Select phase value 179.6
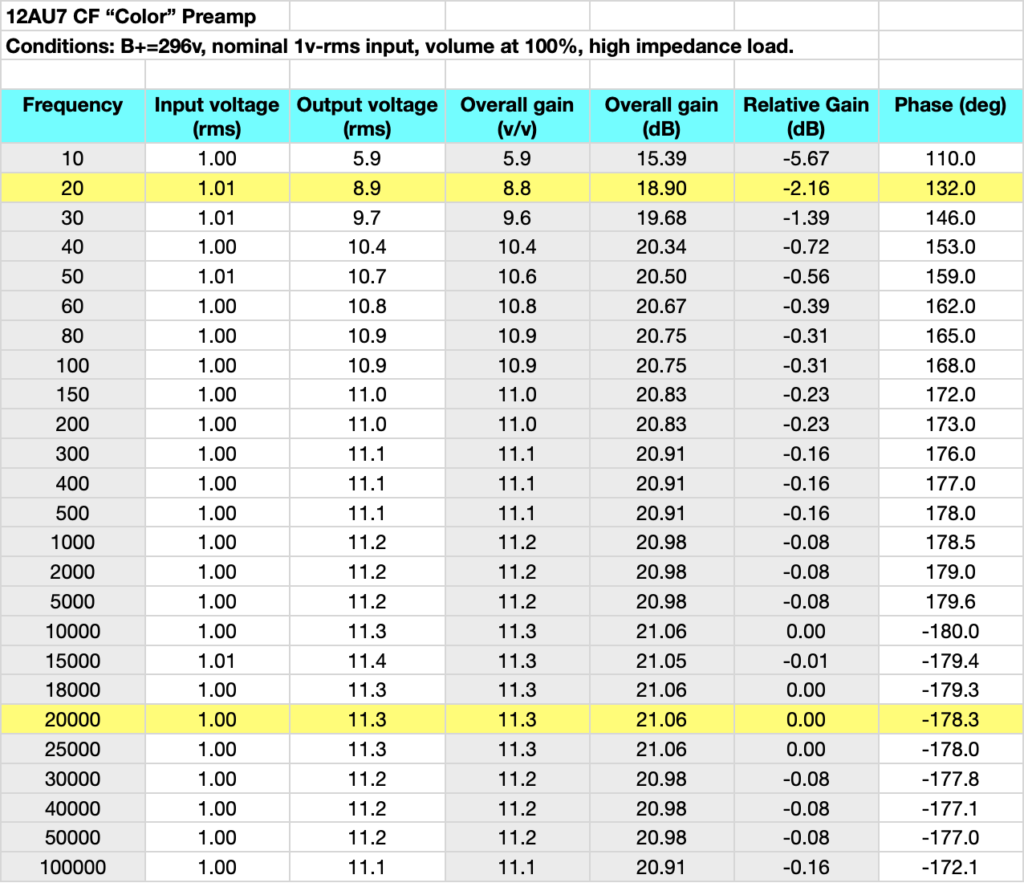This screenshot has height=883, width=1024. [x=951, y=602]
